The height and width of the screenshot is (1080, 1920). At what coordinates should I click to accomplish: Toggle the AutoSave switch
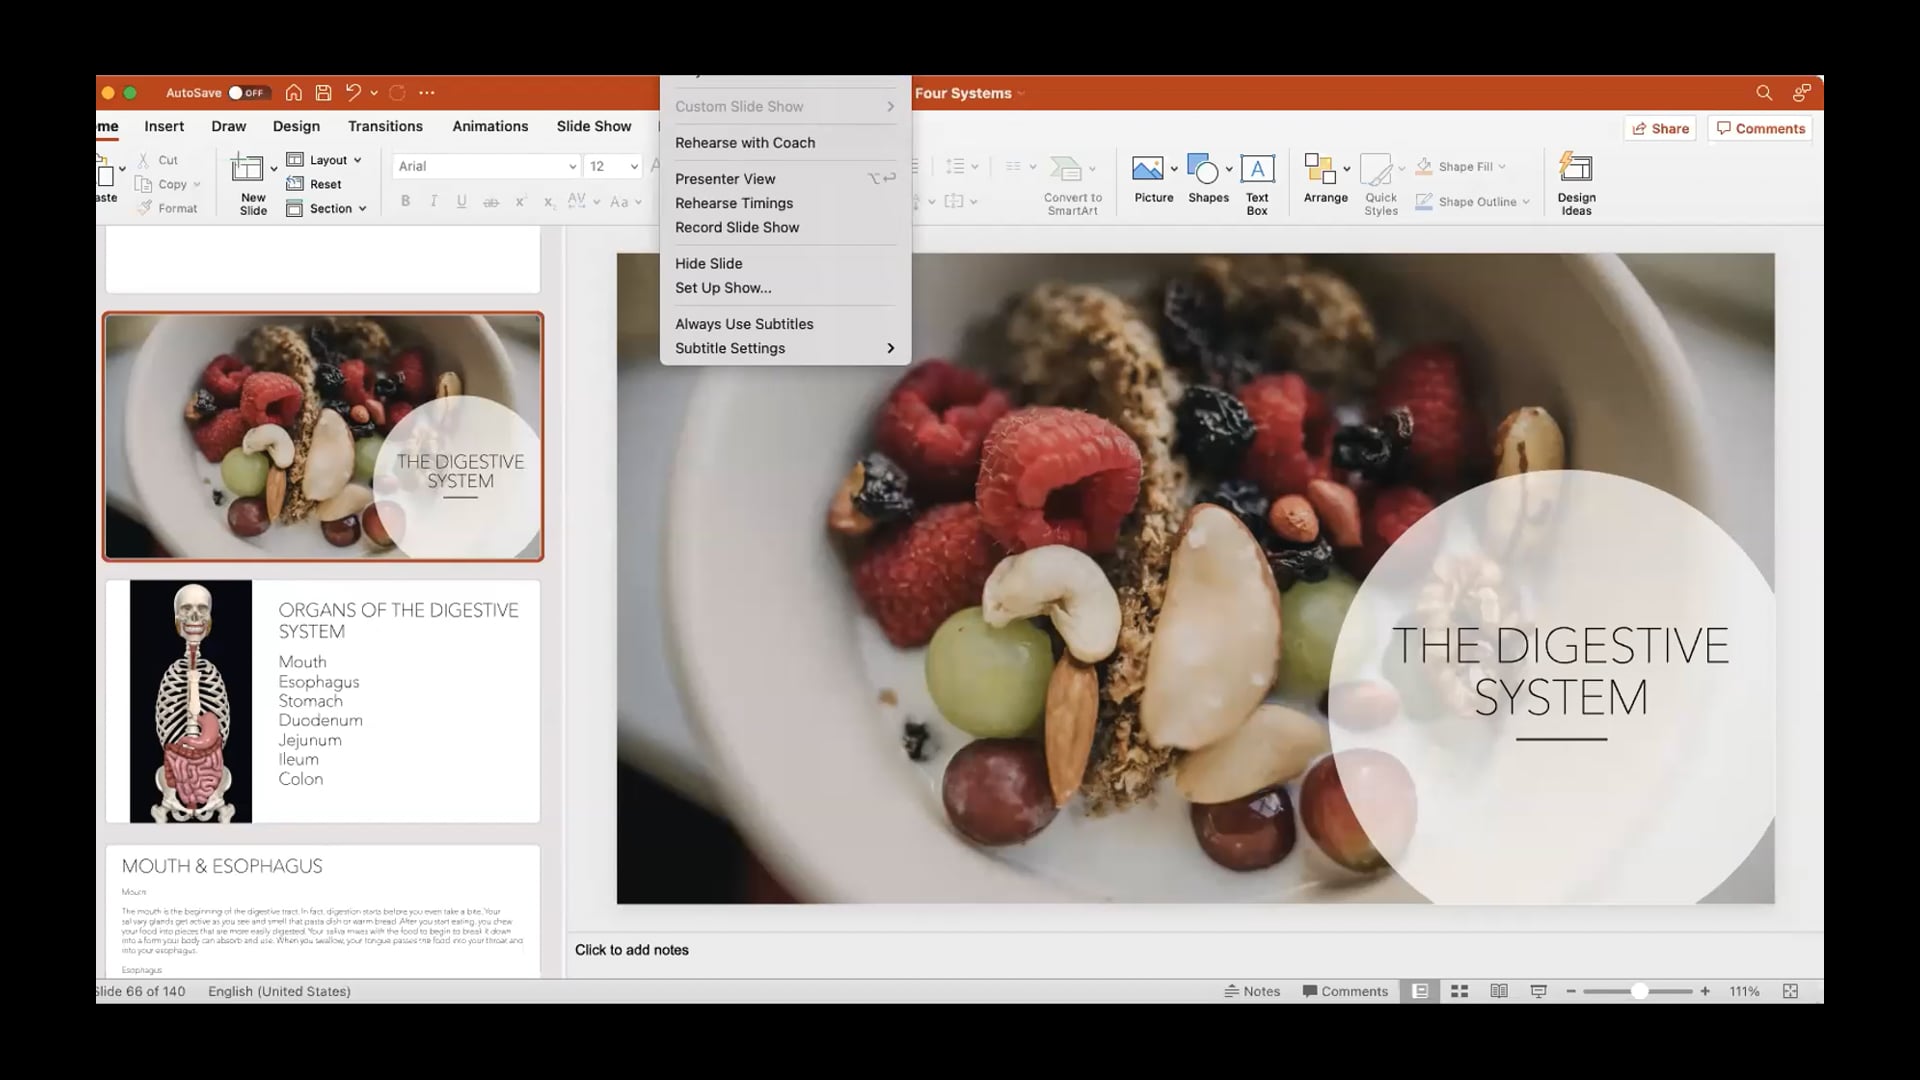(x=246, y=93)
